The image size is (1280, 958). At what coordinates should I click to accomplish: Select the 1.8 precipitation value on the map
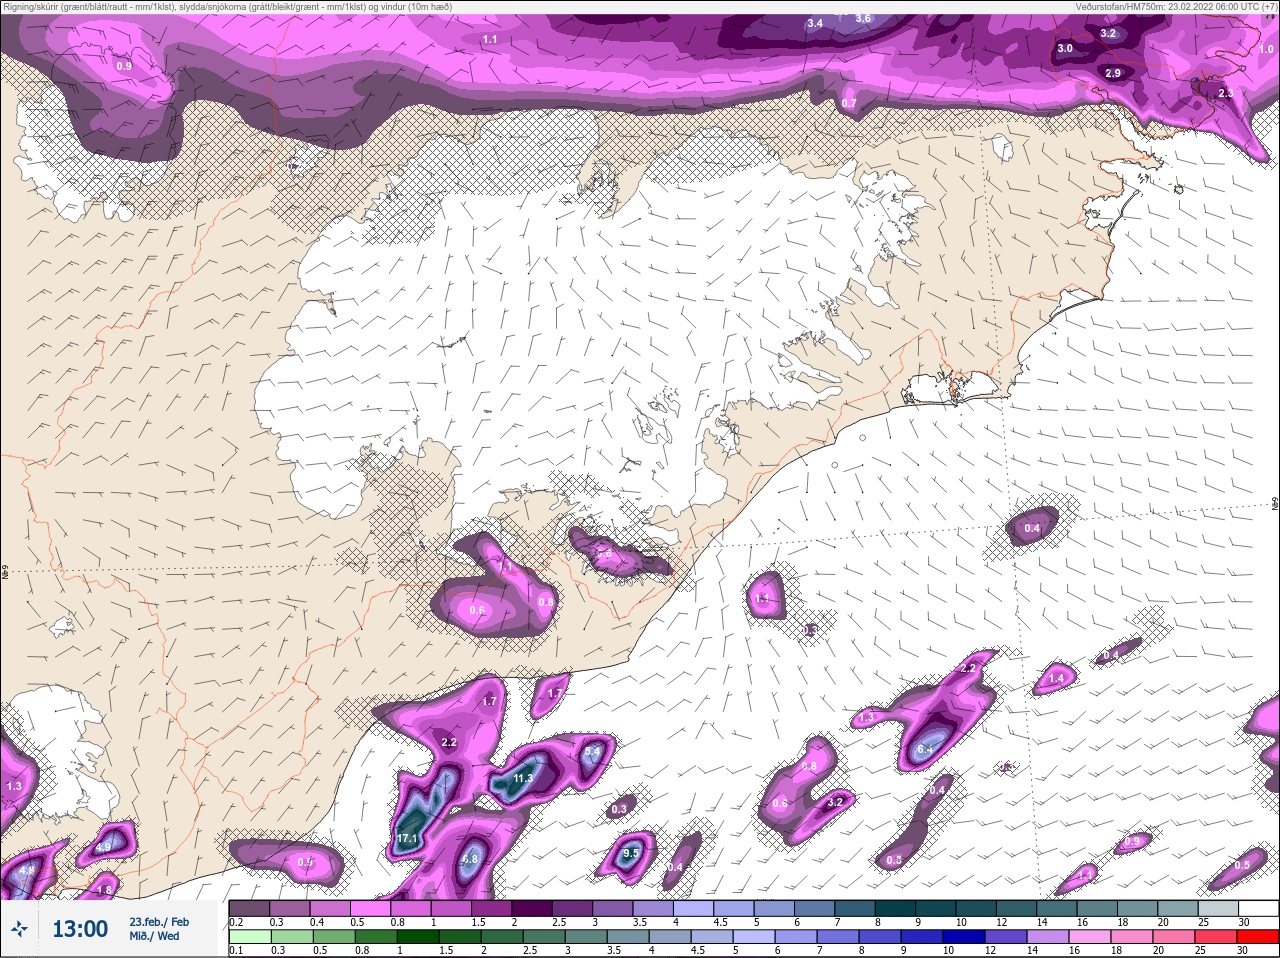point(104,890)
